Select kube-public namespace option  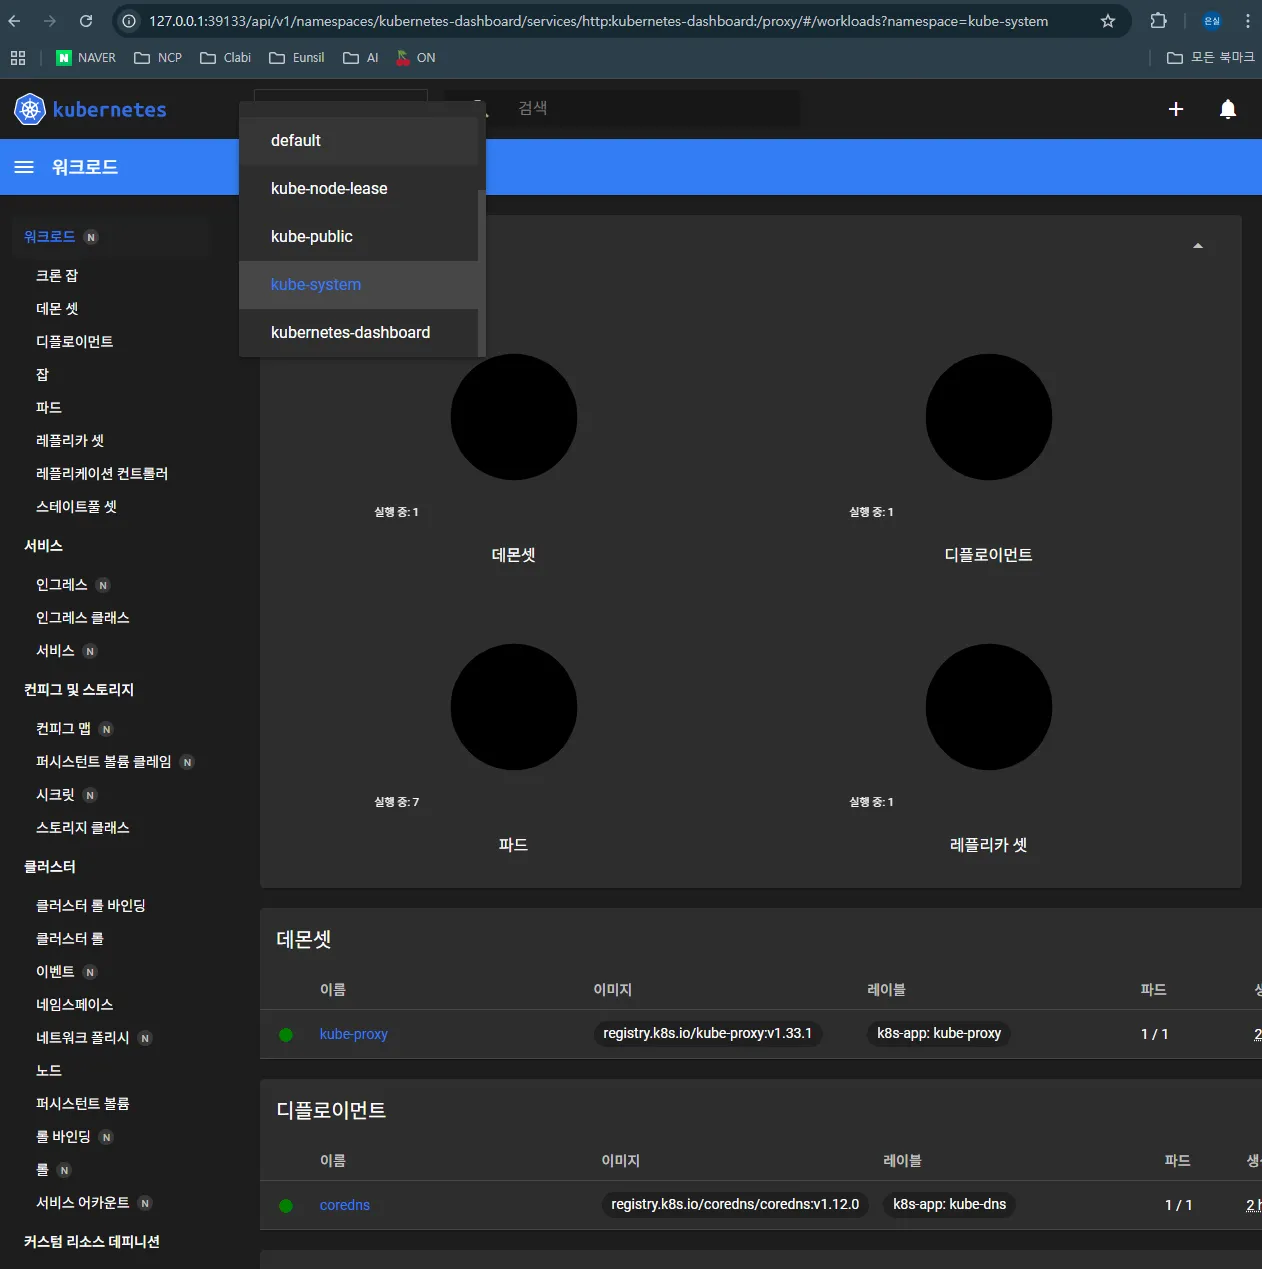(359, 237)
